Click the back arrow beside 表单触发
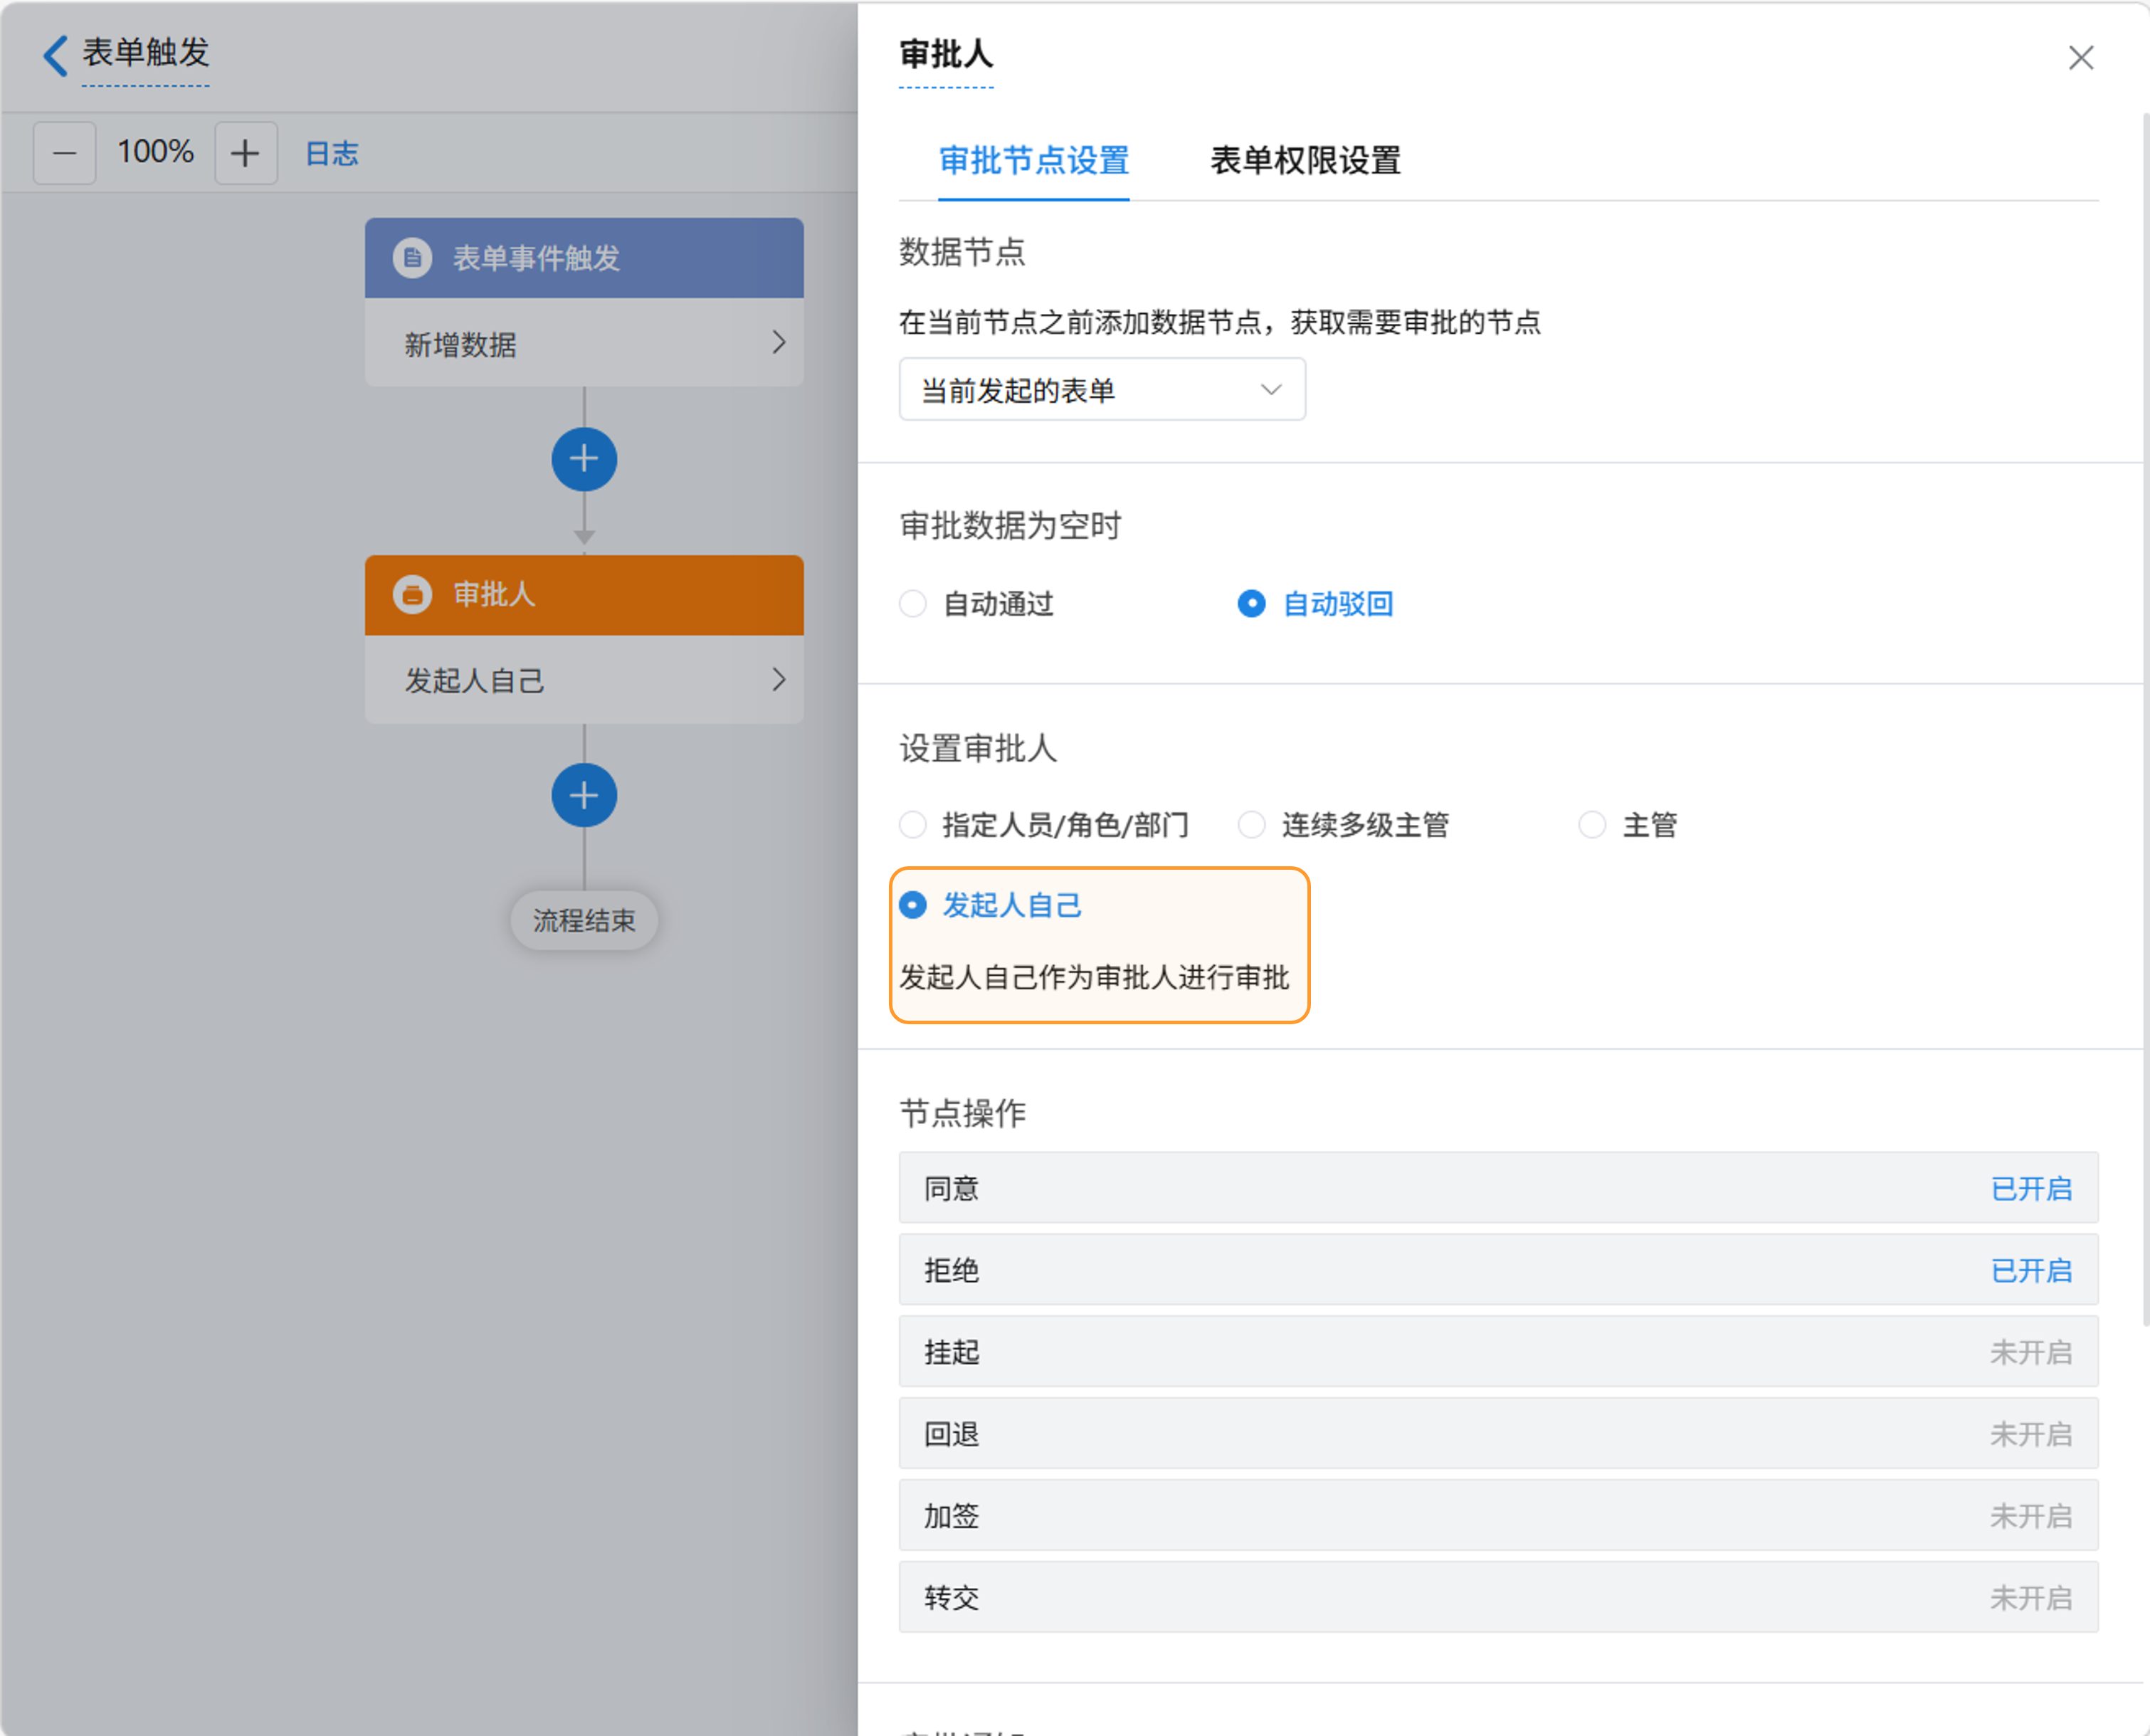 (x=56, y=54)
